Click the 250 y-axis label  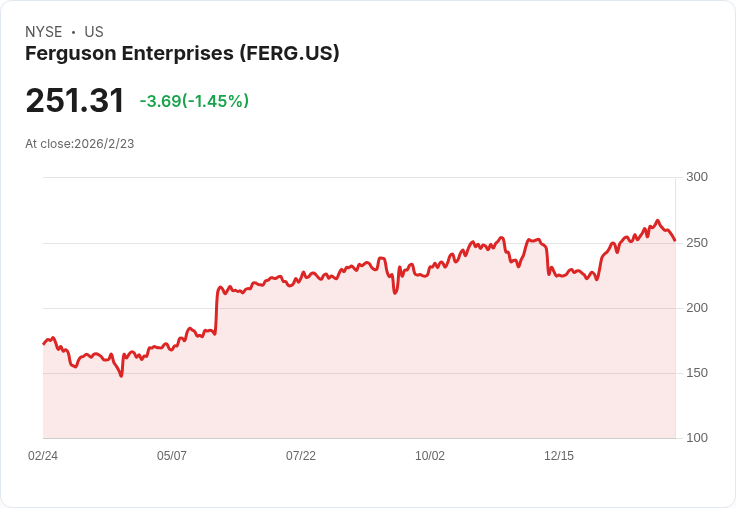[697, 243]
